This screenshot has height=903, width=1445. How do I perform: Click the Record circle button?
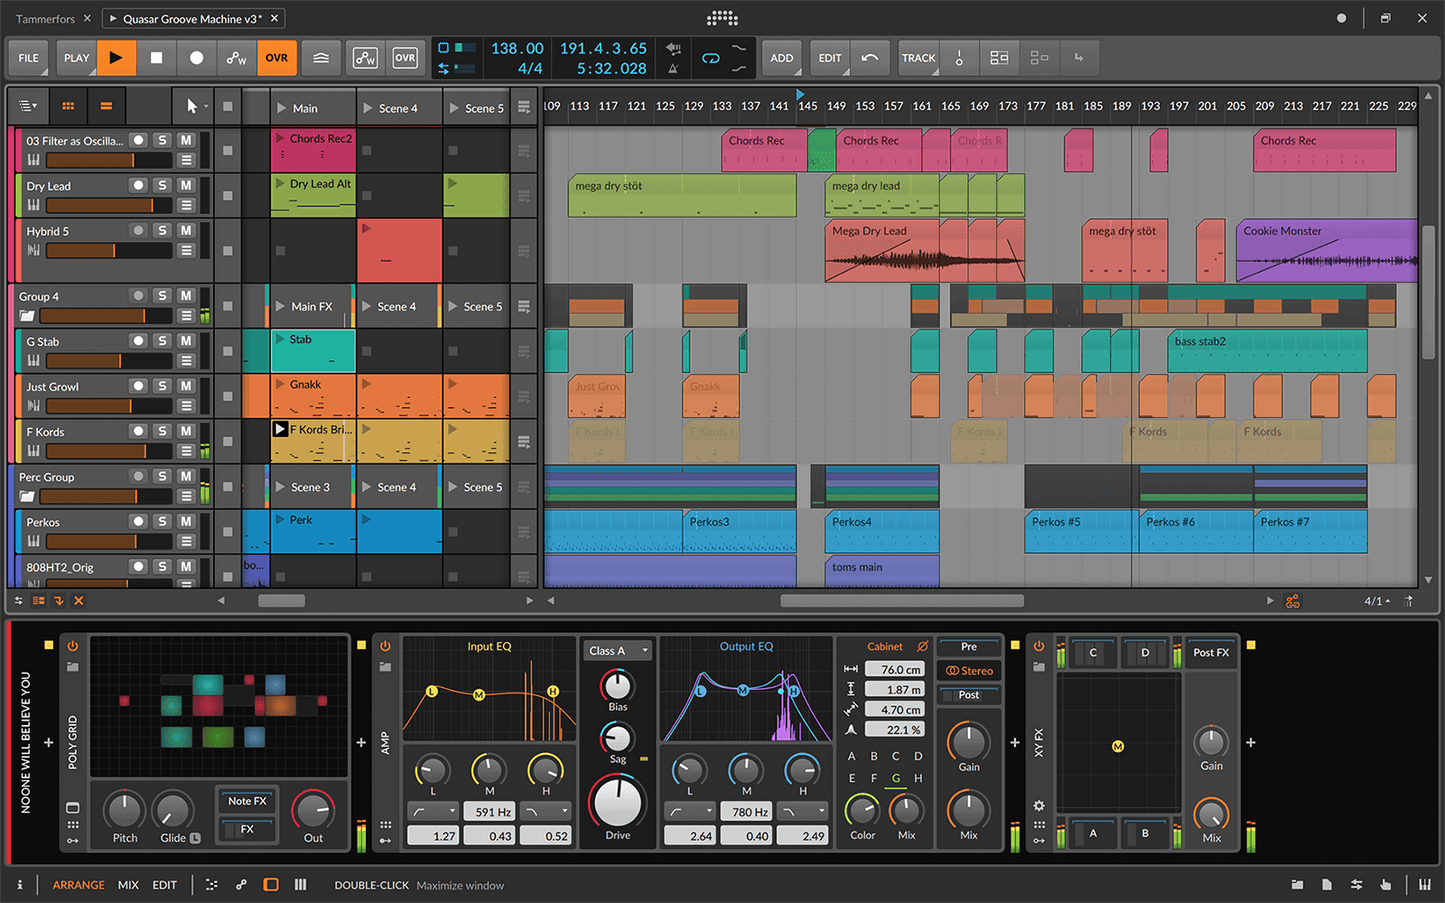pos(196,58)
